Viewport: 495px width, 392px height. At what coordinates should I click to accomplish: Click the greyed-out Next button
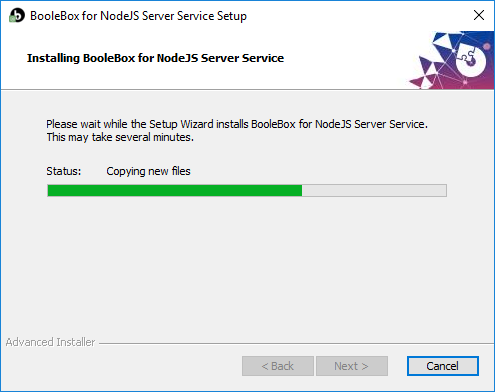[352, 366]
